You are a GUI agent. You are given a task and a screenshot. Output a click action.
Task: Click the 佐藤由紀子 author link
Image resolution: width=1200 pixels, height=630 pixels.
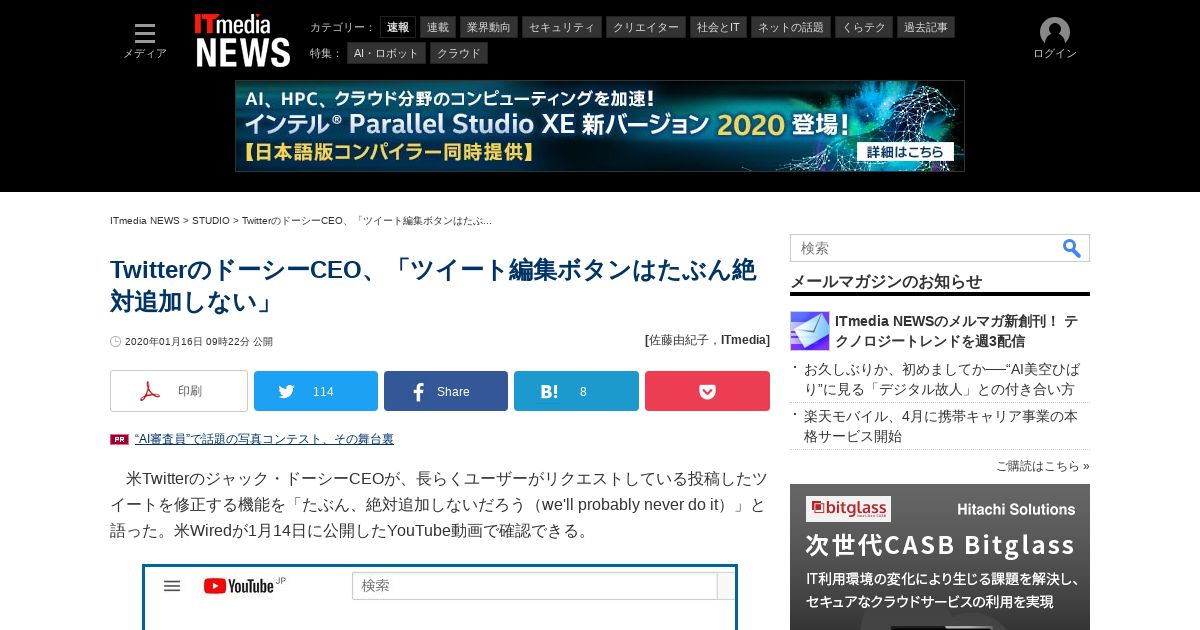[x=681, y=340]
